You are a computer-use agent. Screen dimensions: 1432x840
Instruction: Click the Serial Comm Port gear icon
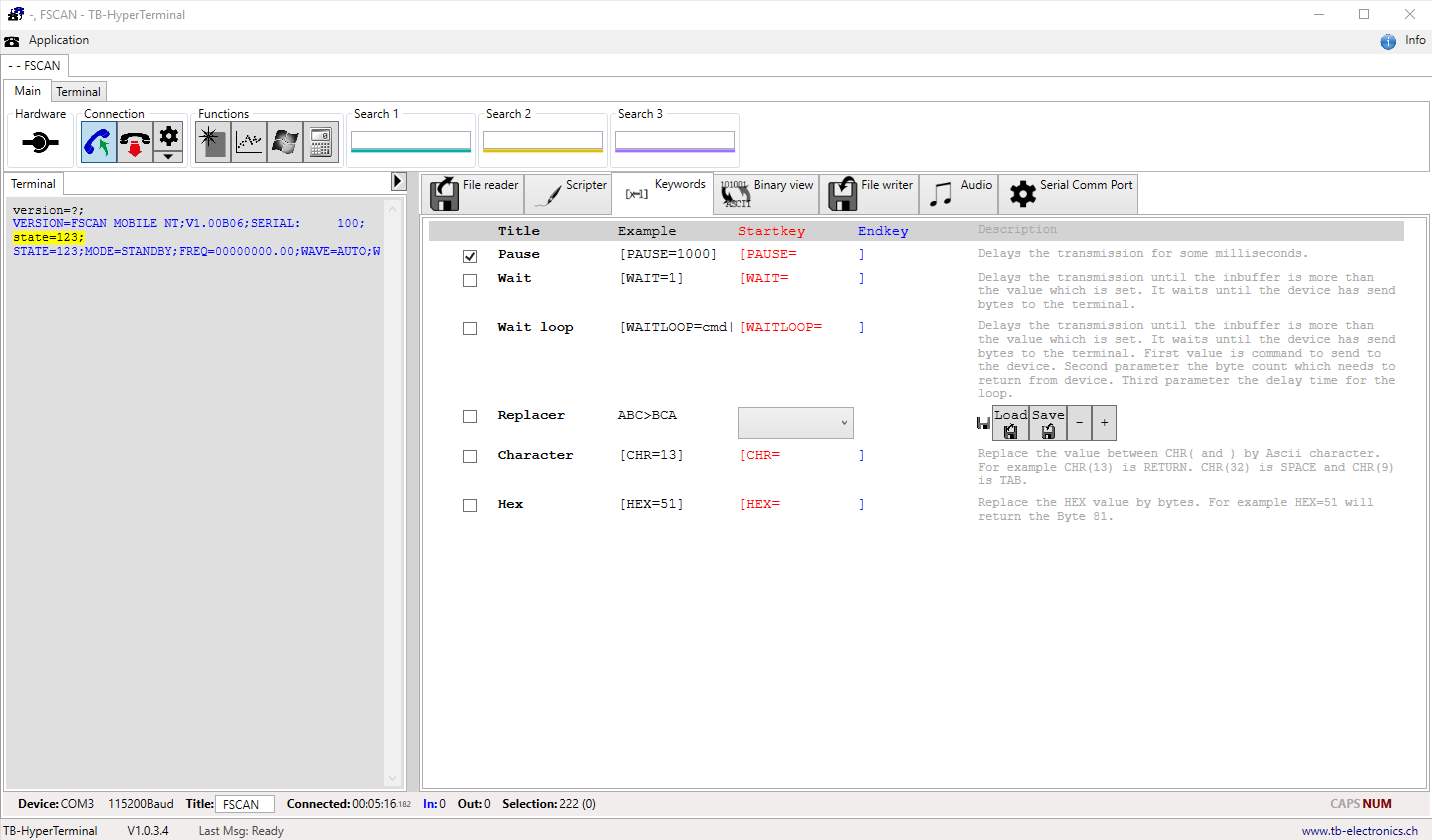coord(1023,194)
